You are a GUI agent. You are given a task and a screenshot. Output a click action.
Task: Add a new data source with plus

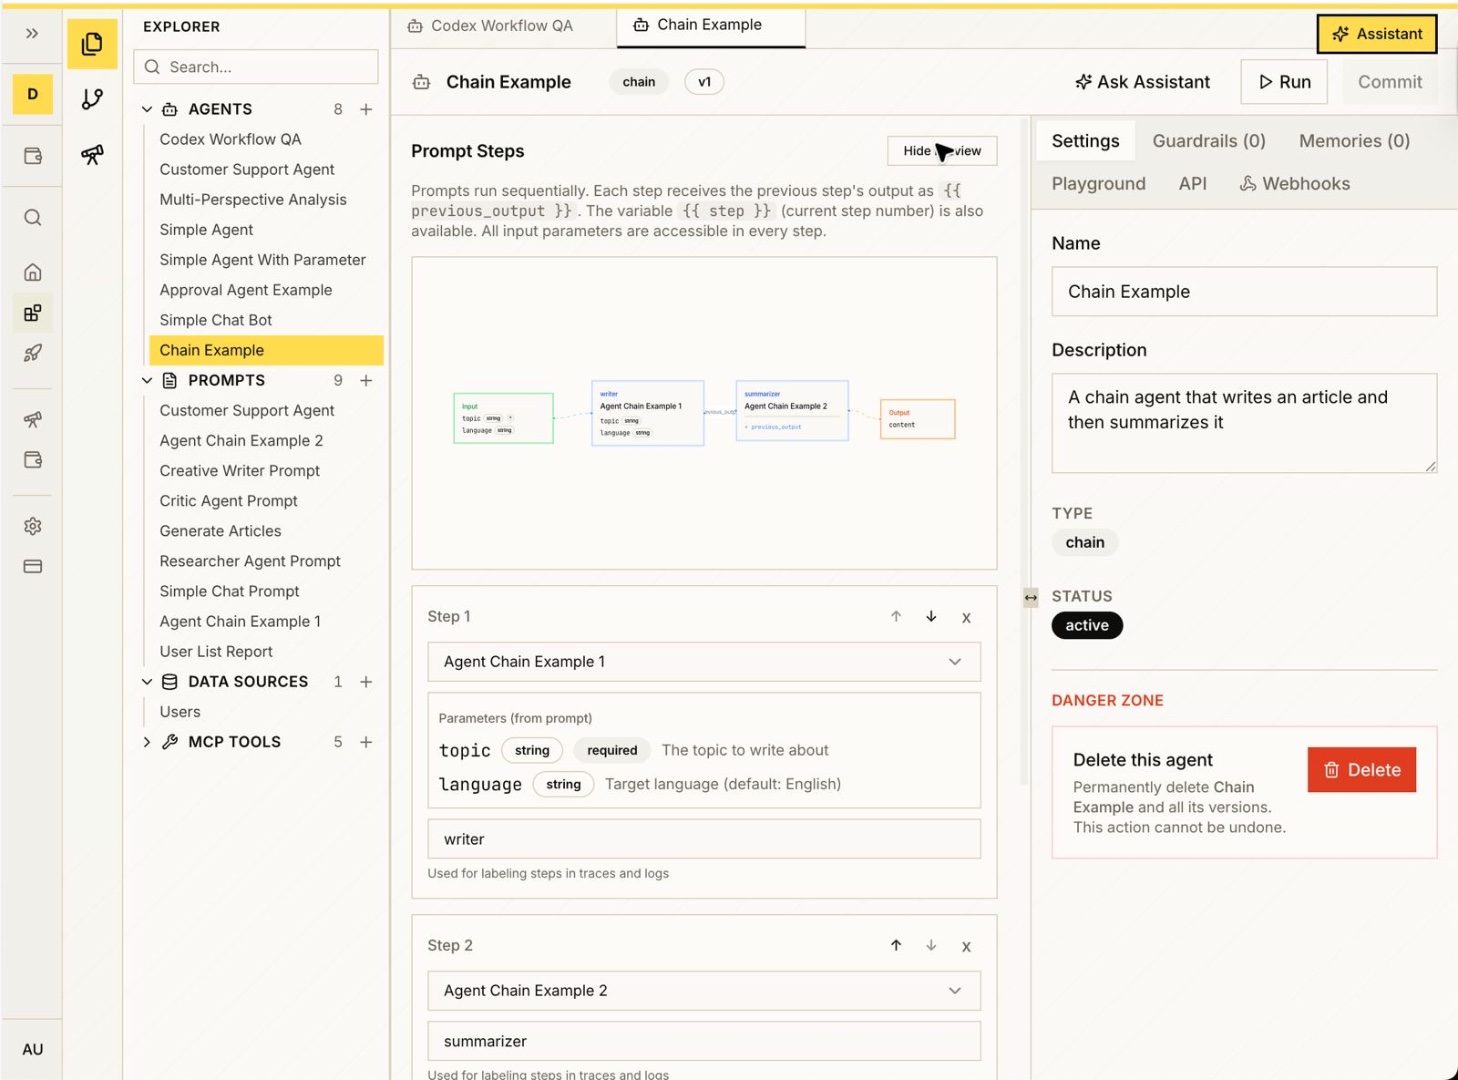point(366,681)
